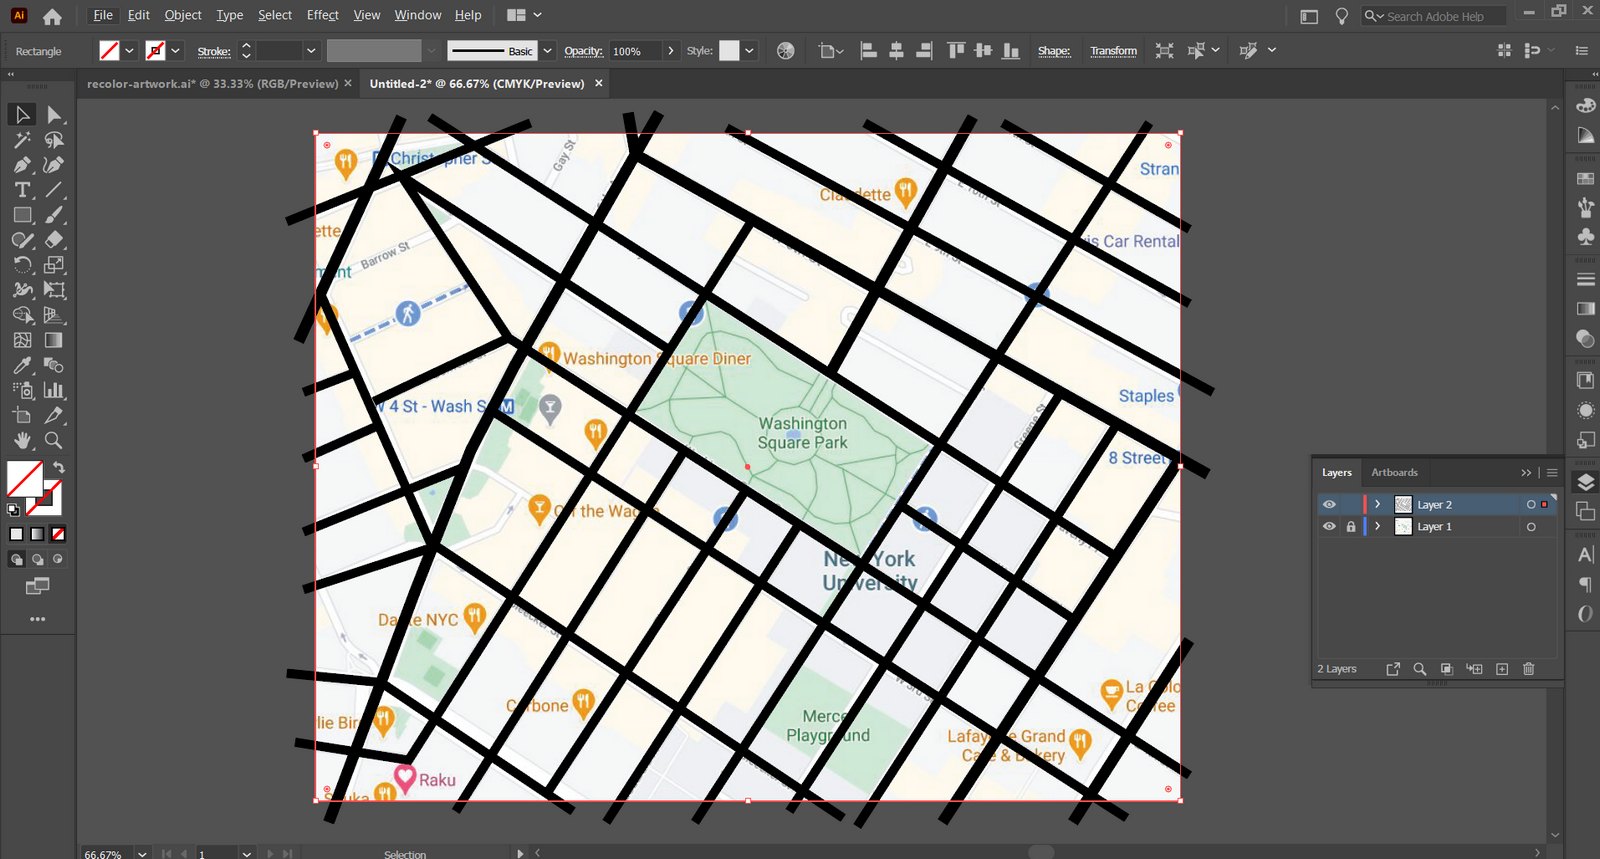Swap fill and stroke arrows
This screenshot has width=1600, height=859.
point(59,468)
